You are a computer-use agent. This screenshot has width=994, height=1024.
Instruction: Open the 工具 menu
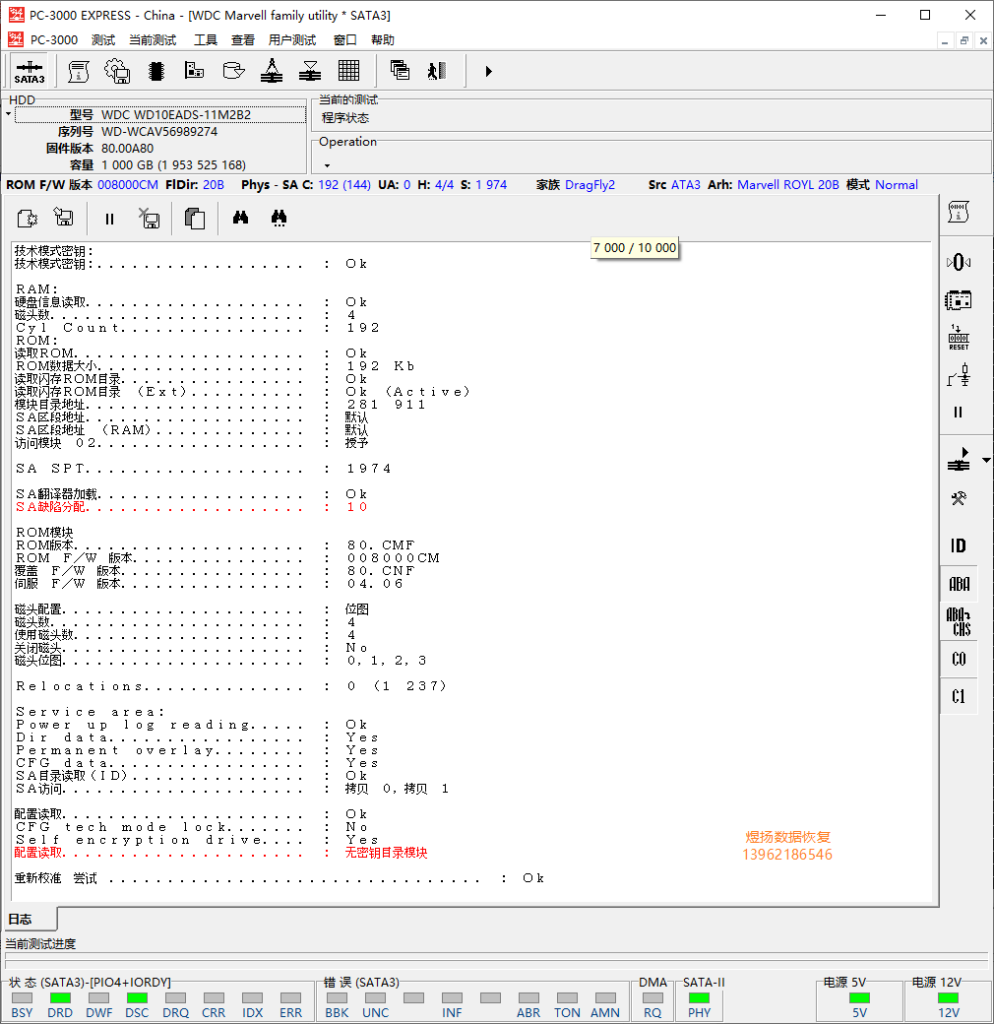tap(205, 40)
